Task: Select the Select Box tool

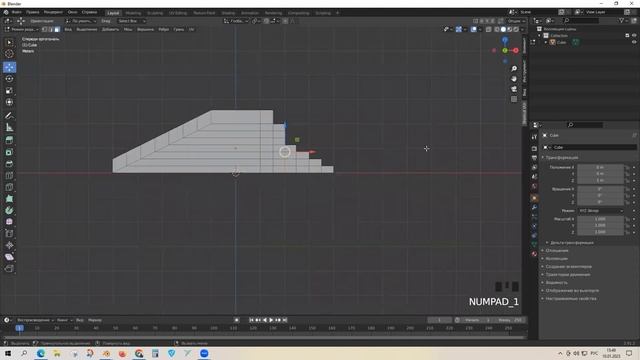Action: click(x=9, y=42)
